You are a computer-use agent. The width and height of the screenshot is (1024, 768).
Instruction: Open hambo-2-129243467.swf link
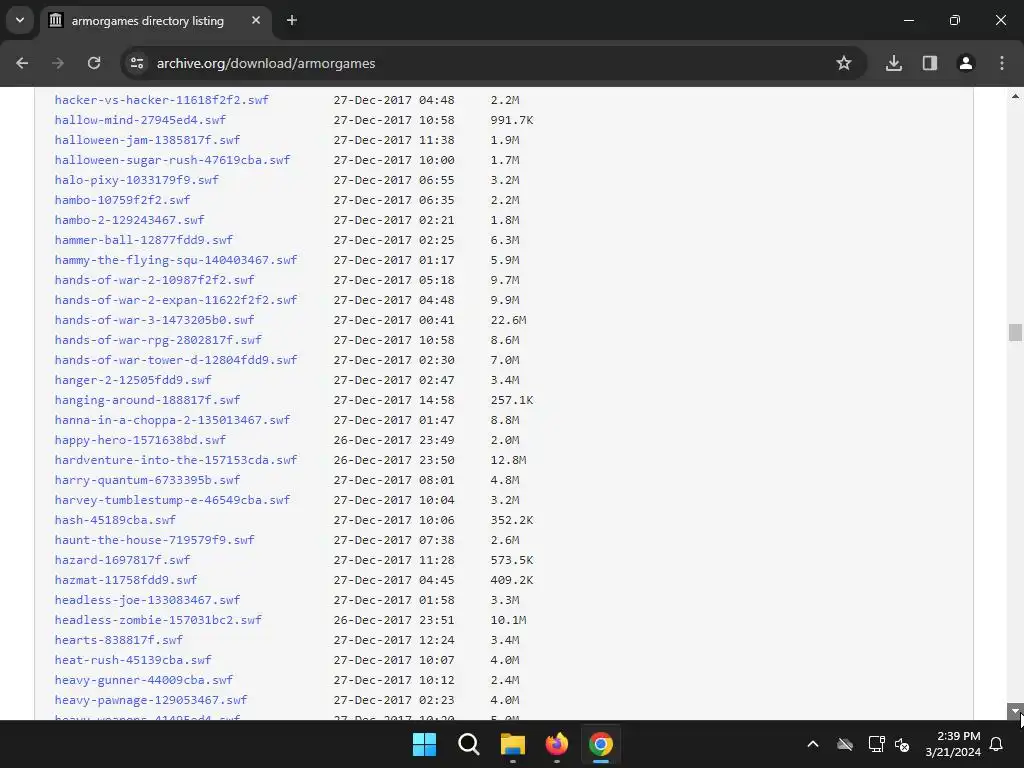point(129,220)
